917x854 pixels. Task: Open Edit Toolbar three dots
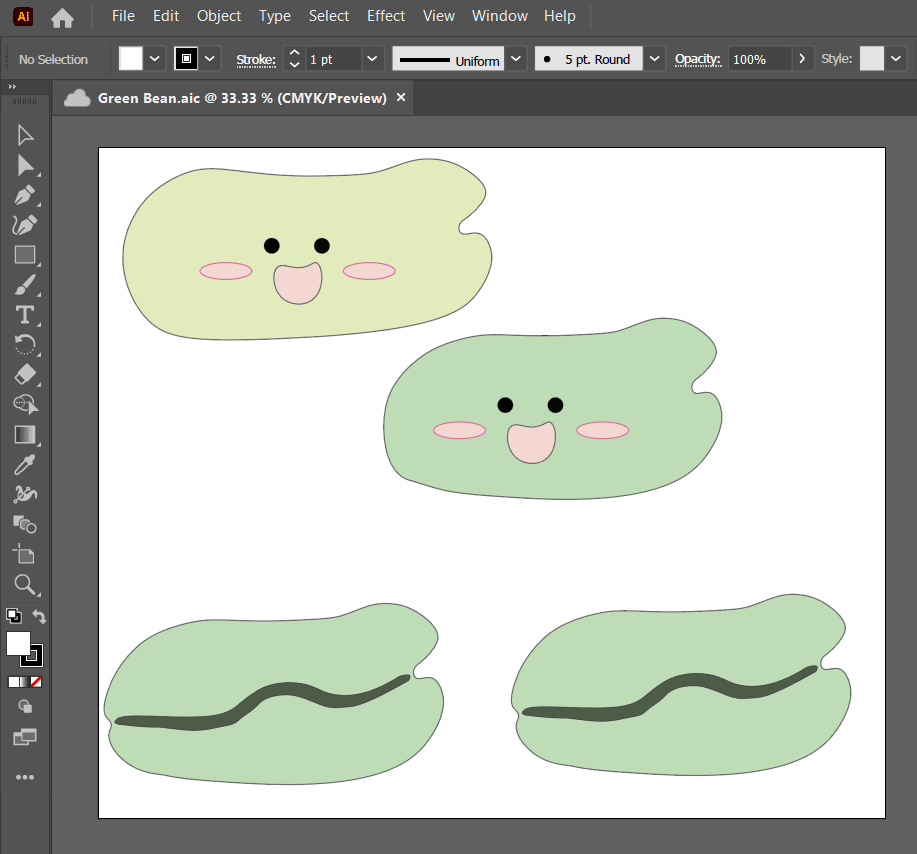[x=25, y=777]
